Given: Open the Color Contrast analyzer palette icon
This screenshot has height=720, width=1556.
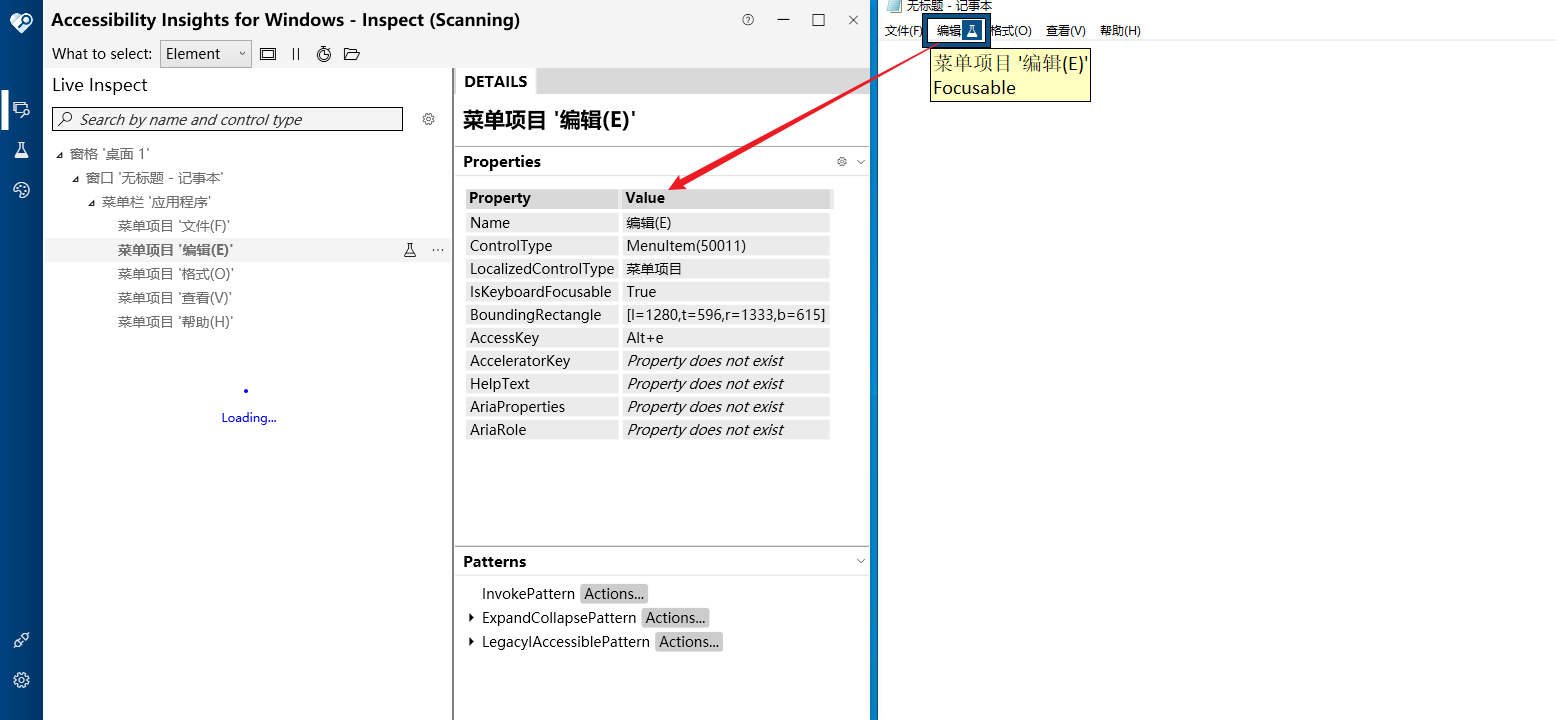Looking at the screenshot, I should click(x=21, y=189).
